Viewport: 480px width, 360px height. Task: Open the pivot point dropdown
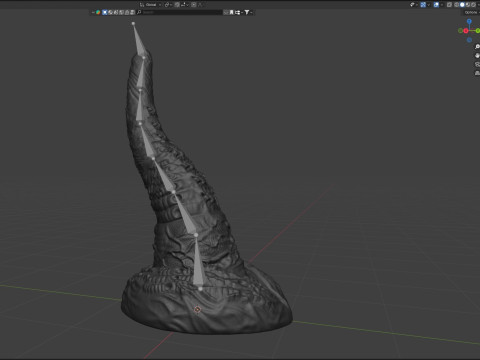click(168, 5)
